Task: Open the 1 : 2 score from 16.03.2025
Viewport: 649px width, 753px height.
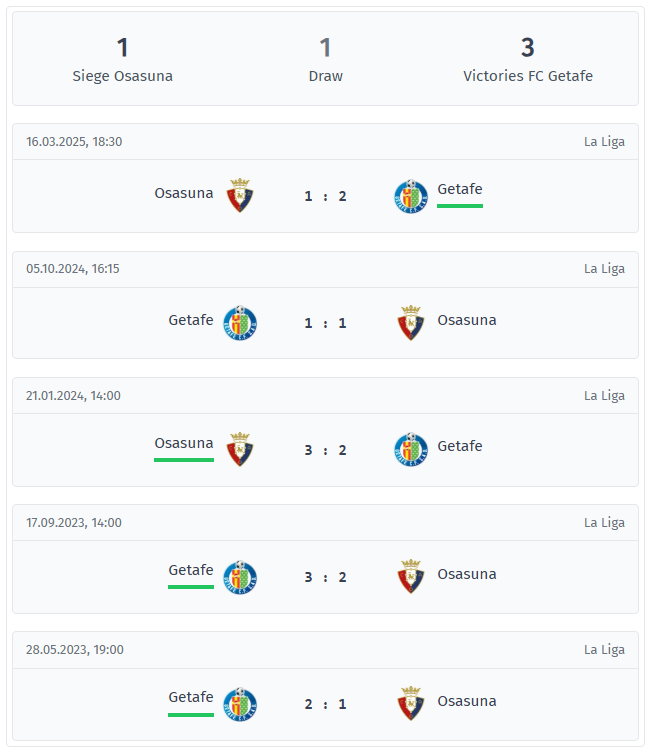Action: pos(325,196)
